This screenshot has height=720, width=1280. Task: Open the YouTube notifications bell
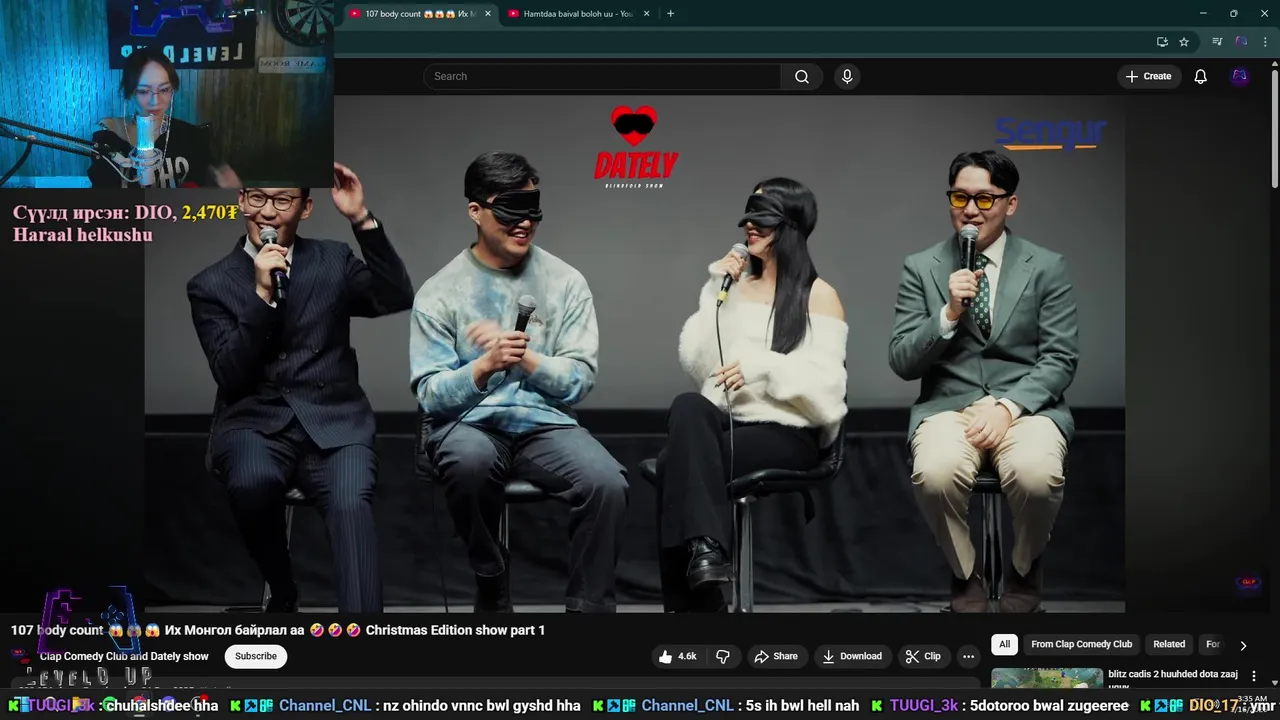coord(1201,77)
